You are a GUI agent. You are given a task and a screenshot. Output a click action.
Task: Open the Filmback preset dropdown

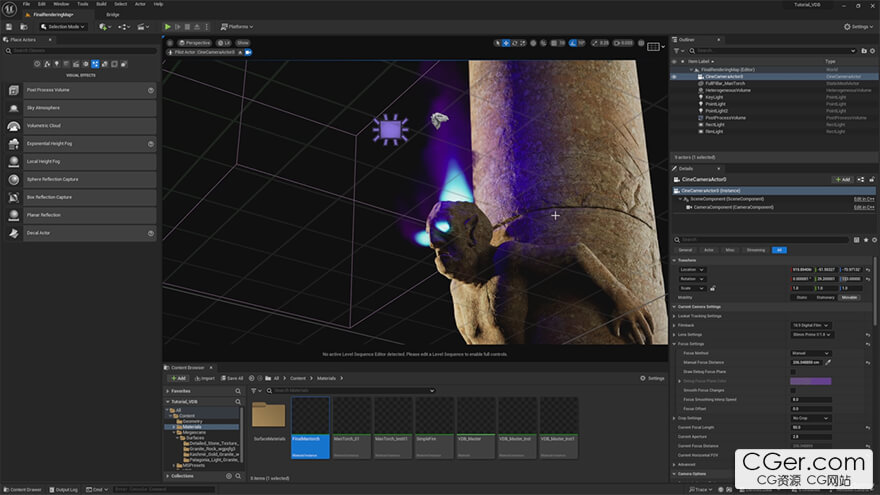(810, 326)
